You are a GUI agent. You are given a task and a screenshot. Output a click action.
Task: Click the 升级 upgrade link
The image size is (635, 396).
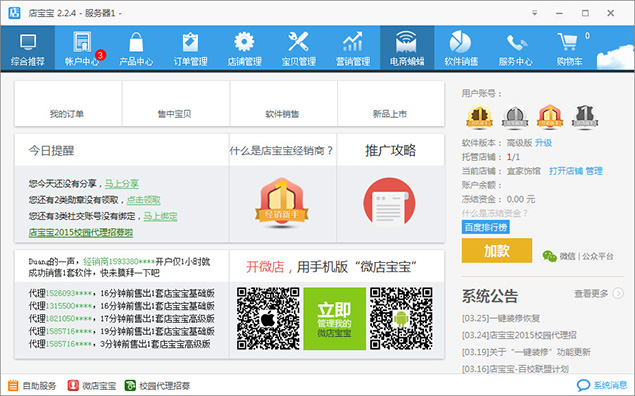point(543,143)
